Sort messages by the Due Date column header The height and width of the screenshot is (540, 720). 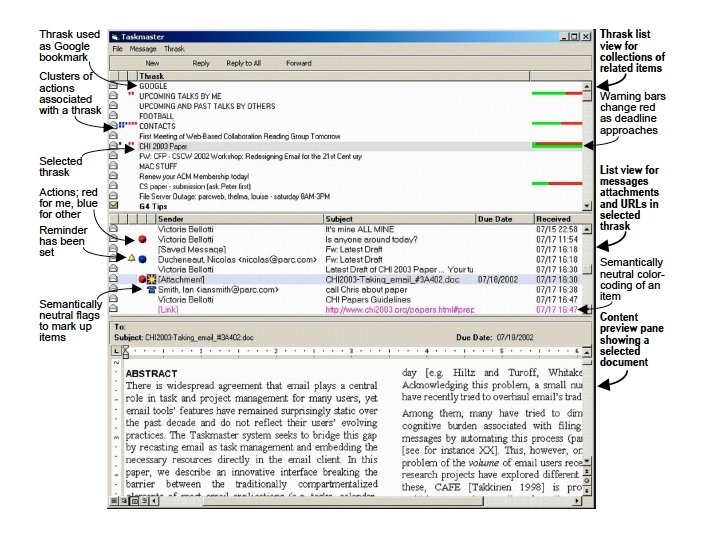(x=505, y=219)
